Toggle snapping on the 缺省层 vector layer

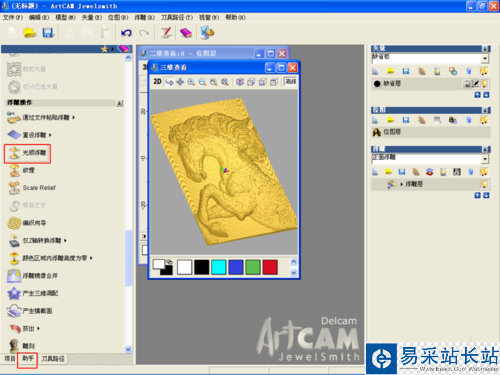tap(476, 84)
